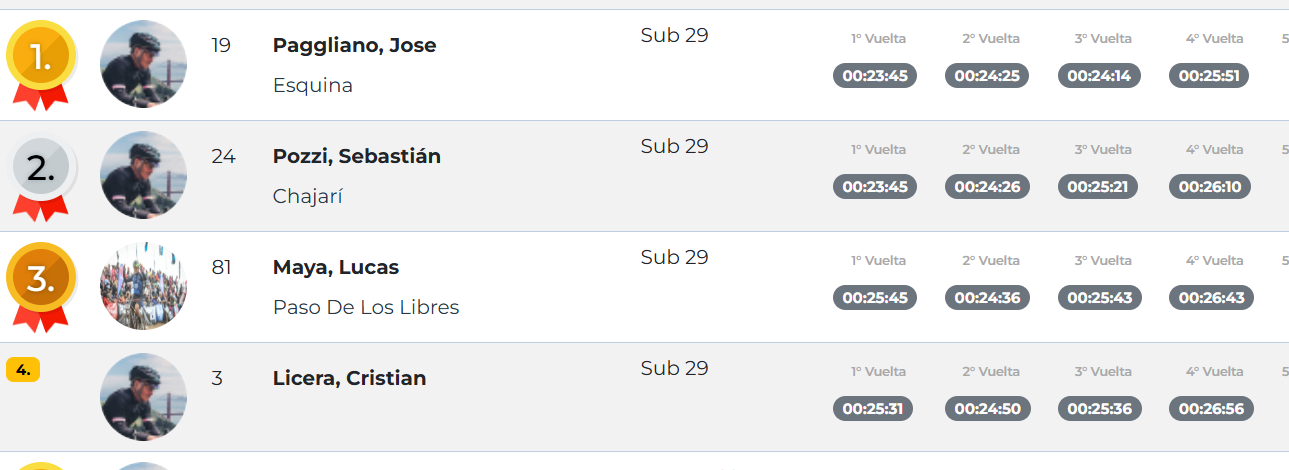1289x470 pixels.
Task: Open Licera, Cristian's profile avatar
Action: coord(144,397)
